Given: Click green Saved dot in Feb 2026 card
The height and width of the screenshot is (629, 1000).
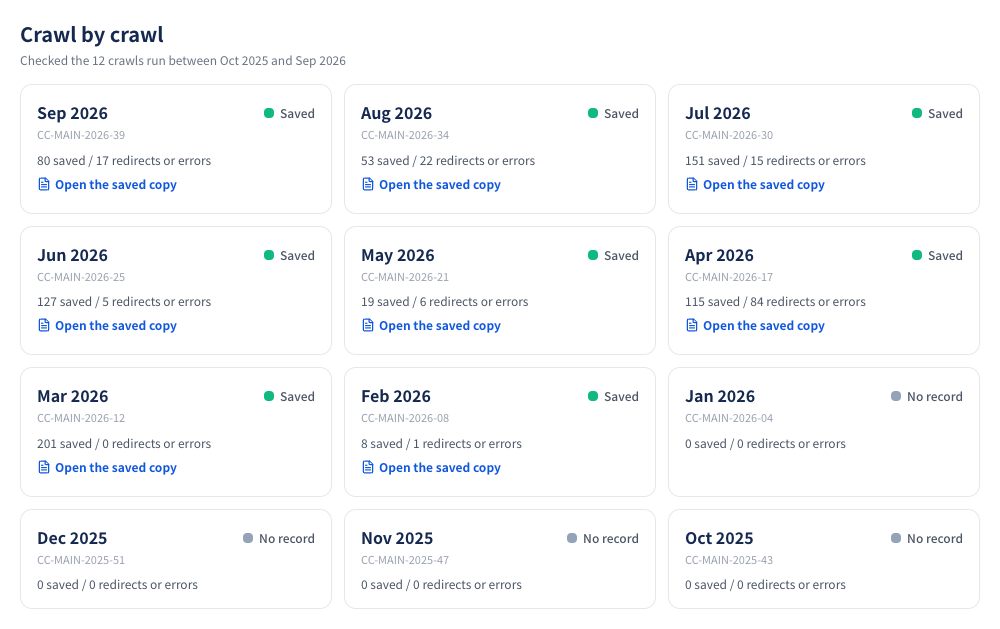Looking at the screenshot, I should coord(593,396).
